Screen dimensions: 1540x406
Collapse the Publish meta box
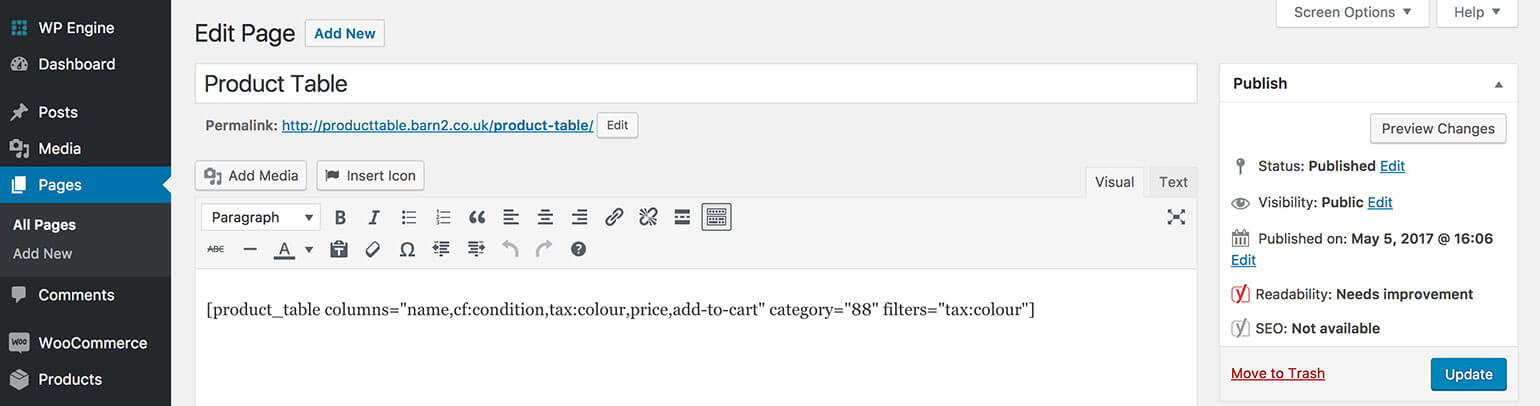tap(1498, 84)
